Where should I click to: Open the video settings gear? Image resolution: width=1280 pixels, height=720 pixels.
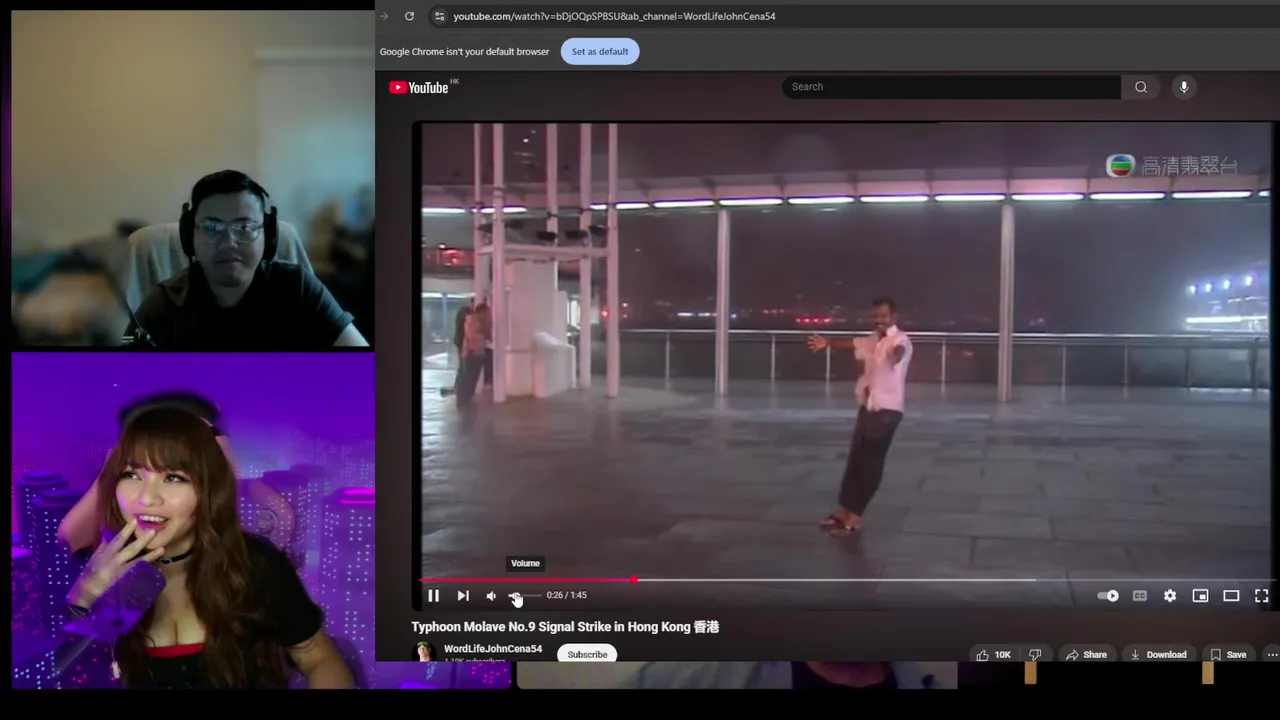click(x=1170, y=596)
